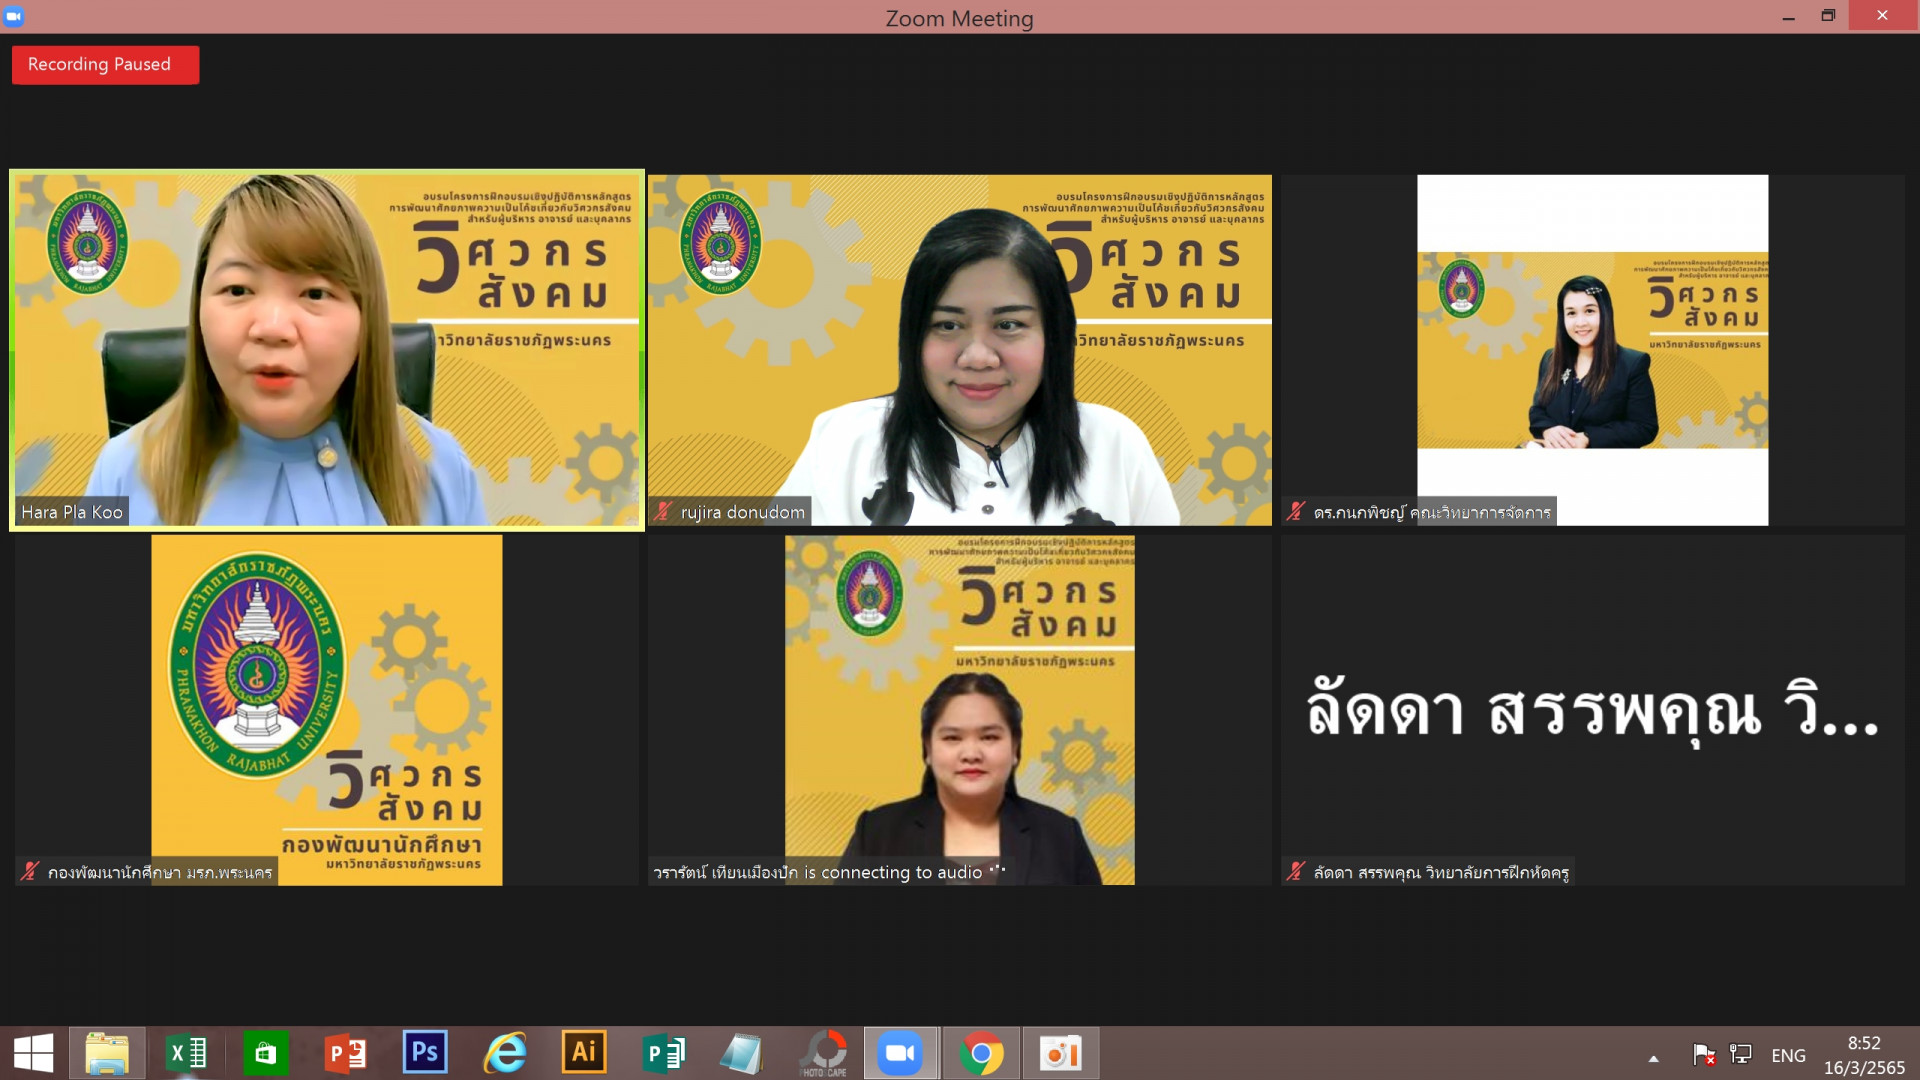Click the Zoom logo icon in title bar
Screen dimensions: 1920x1080
click(14, 16)
